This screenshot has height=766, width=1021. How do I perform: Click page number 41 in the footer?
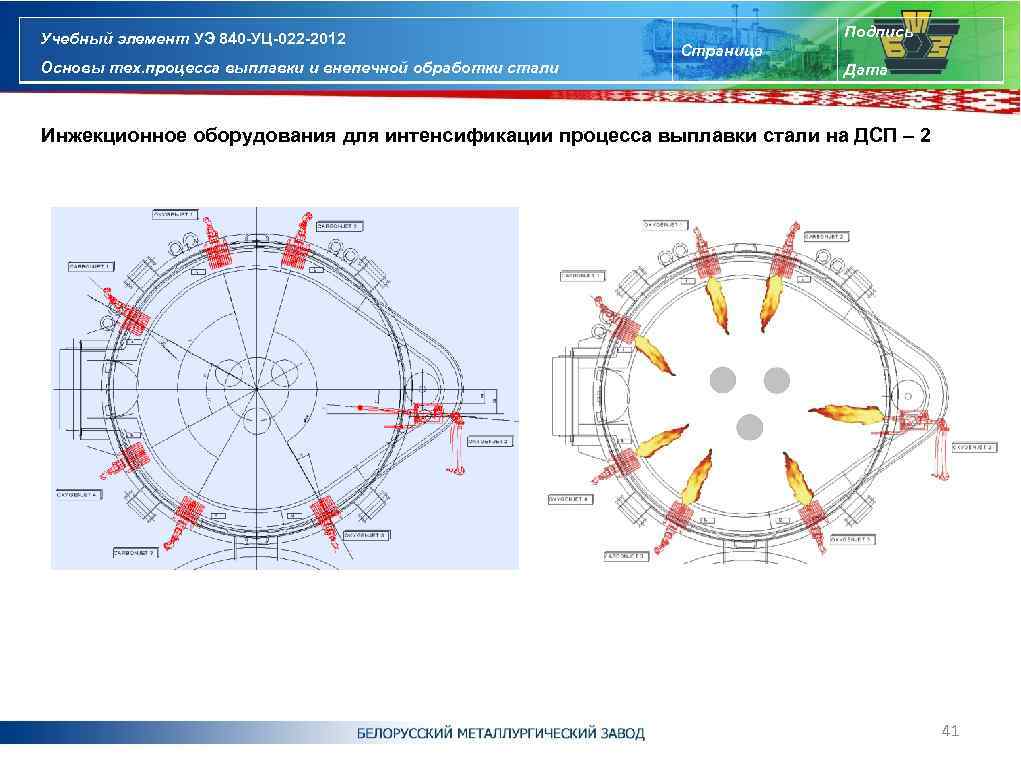[x=950, y=731]
